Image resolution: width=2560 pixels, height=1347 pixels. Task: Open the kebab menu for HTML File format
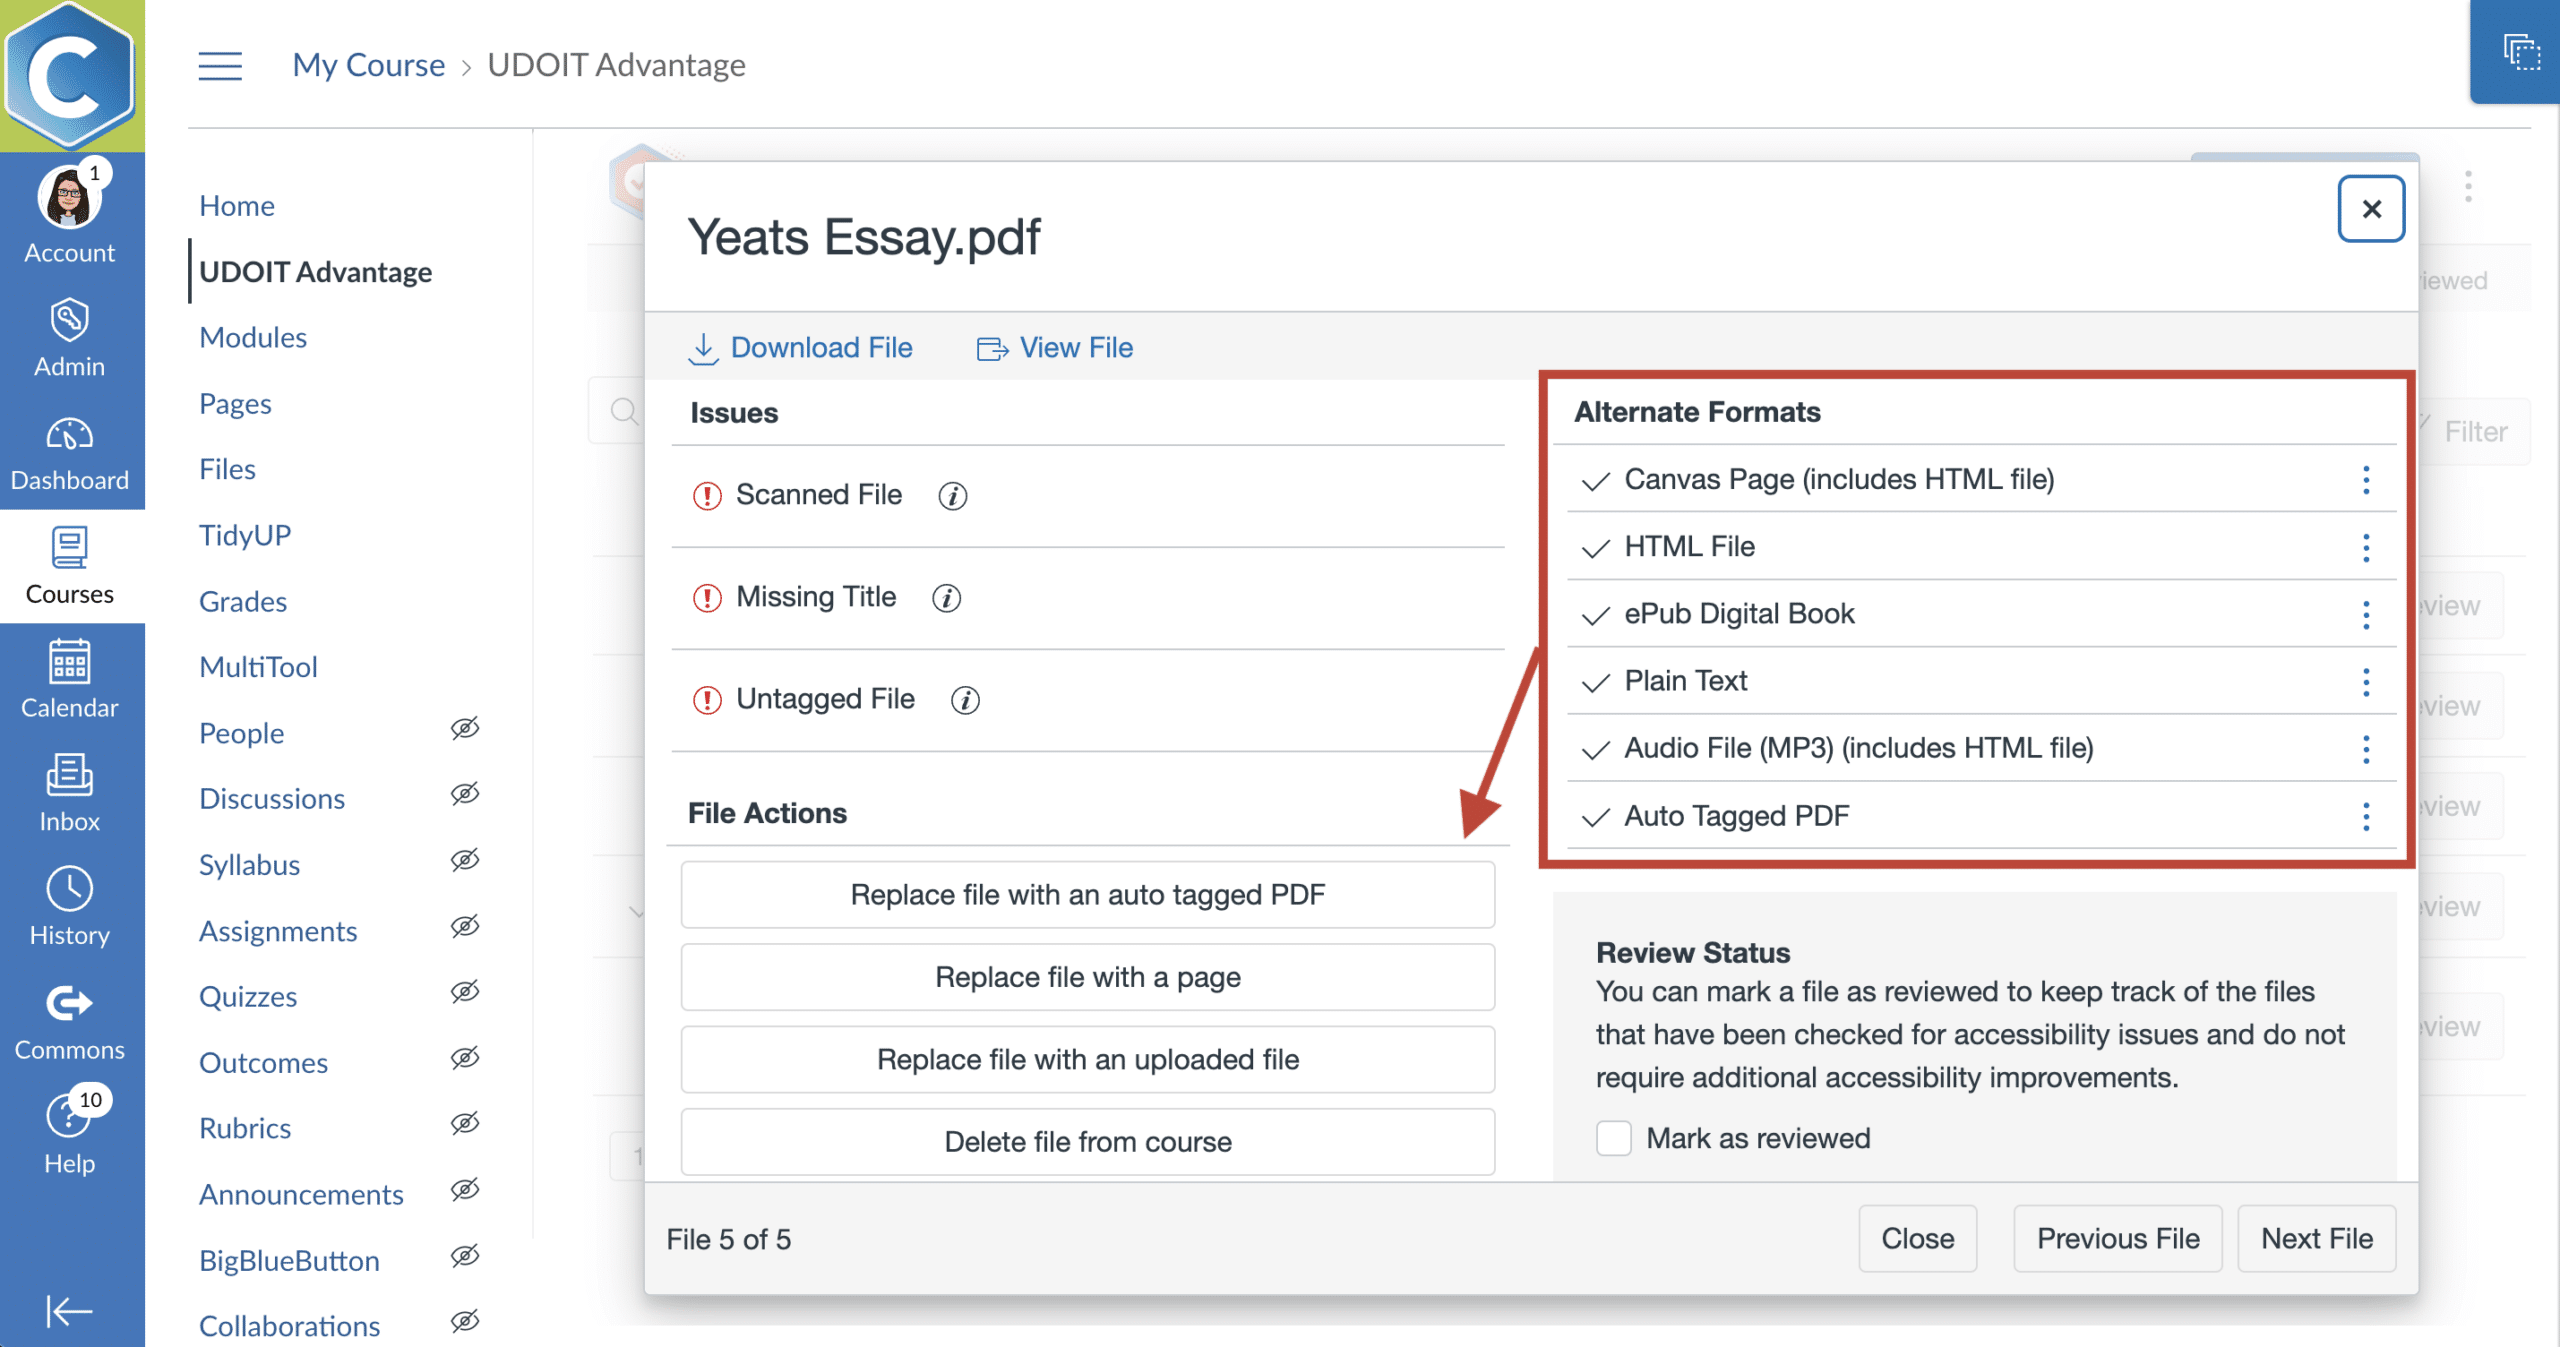[2366, 548]
